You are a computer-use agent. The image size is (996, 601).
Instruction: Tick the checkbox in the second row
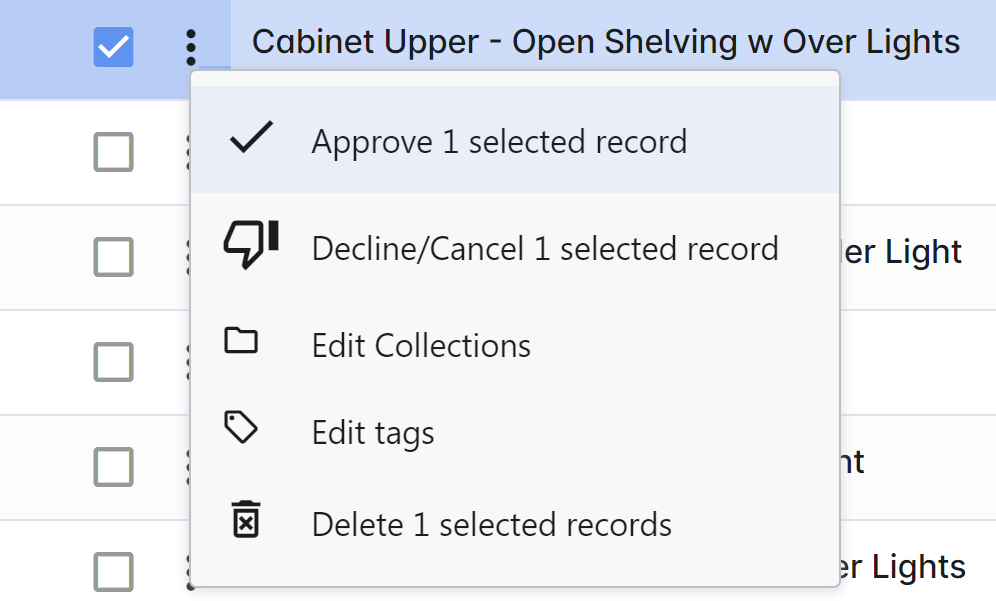tap(113, 152)
